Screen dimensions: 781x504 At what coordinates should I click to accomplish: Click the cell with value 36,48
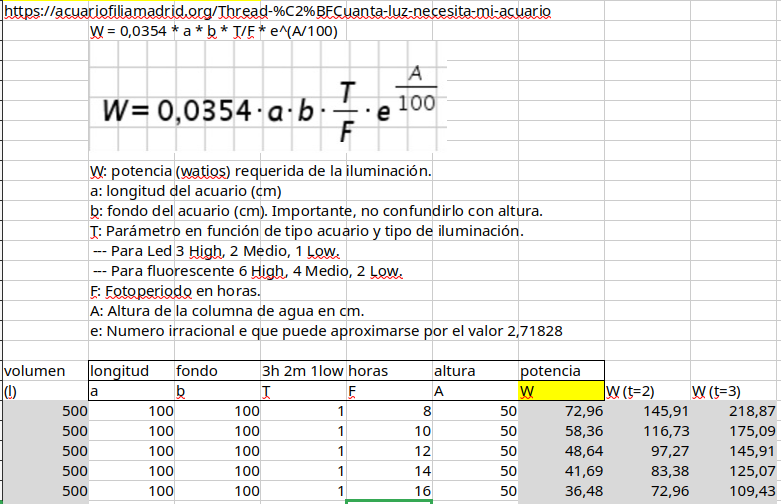(x=561, y=491)
